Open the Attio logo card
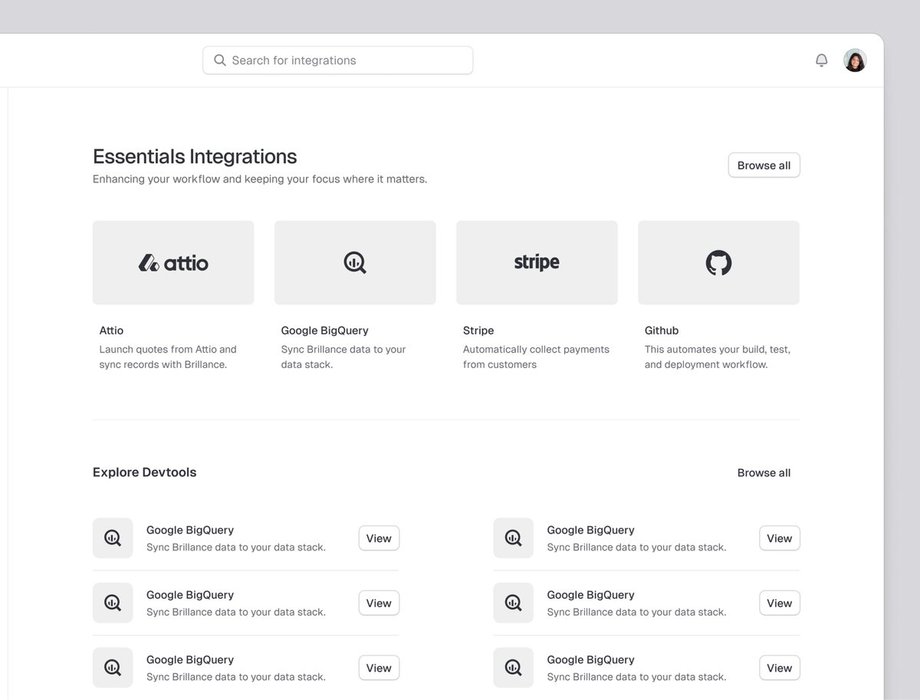Image resolution: width=920 pixels, height=700 pixels. pyautogui.click(x=173, y=263)
